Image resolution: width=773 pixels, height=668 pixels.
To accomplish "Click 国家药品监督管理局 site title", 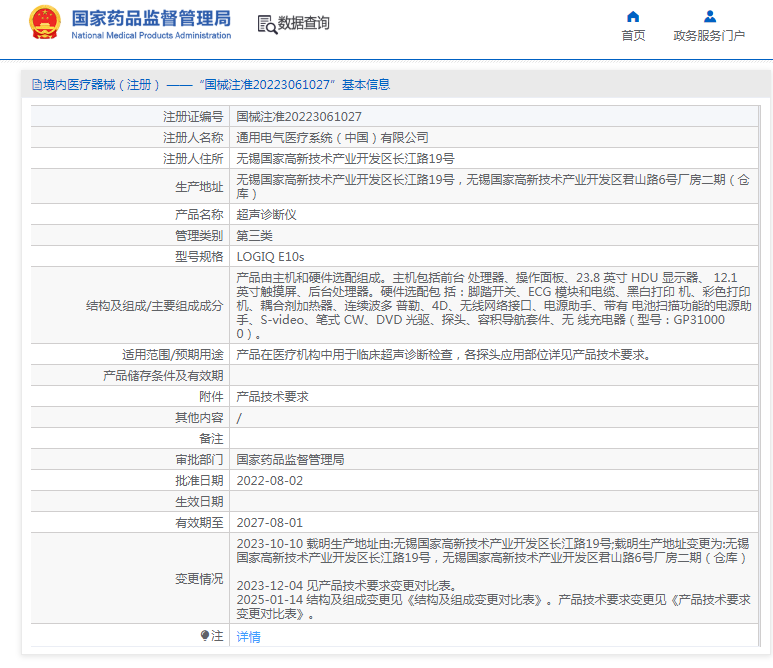I will coord(151,19).
